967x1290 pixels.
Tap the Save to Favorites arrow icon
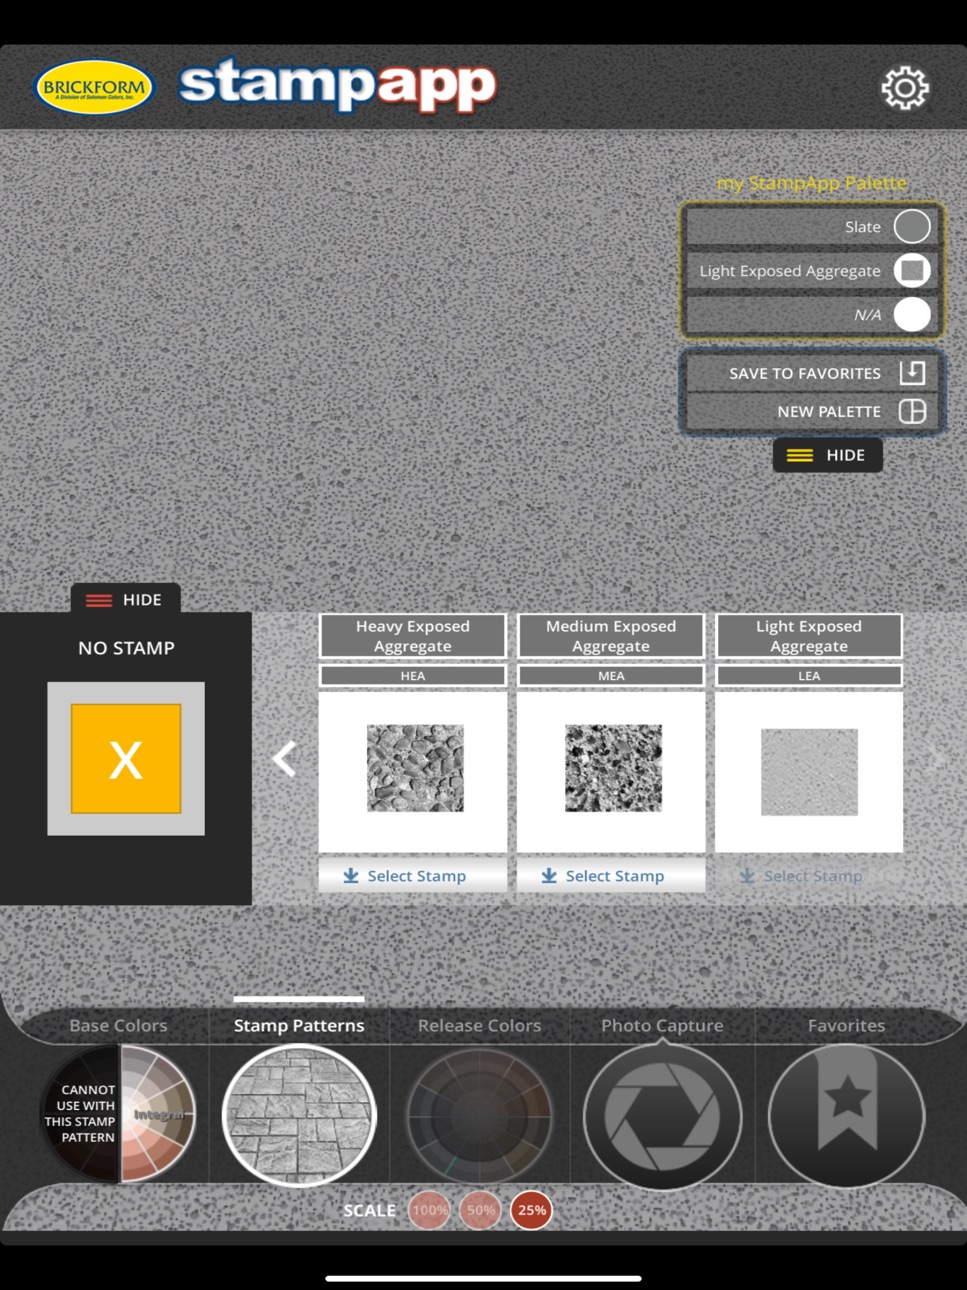[912, 373]
